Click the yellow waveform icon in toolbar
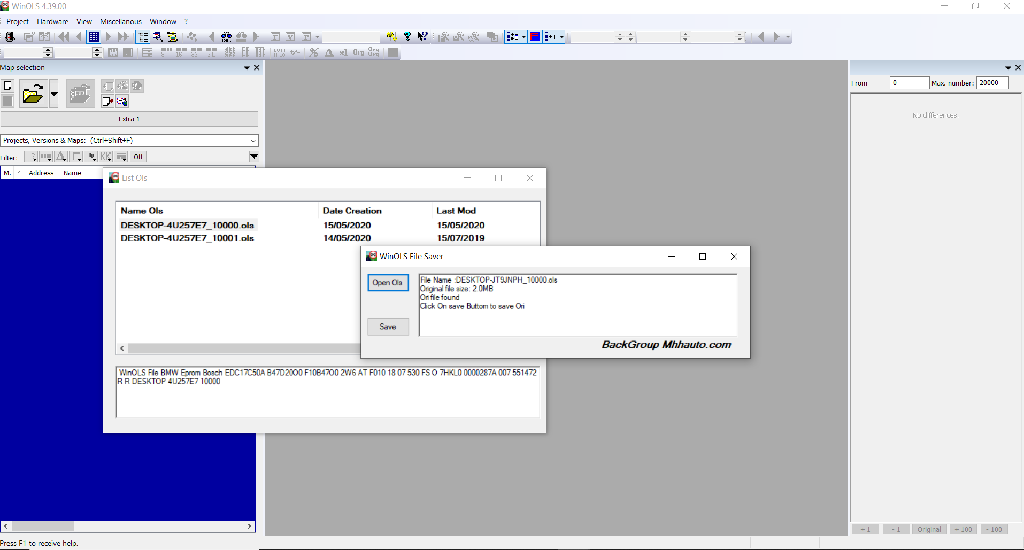1024x550 pixels. click(x=391, y=37)
